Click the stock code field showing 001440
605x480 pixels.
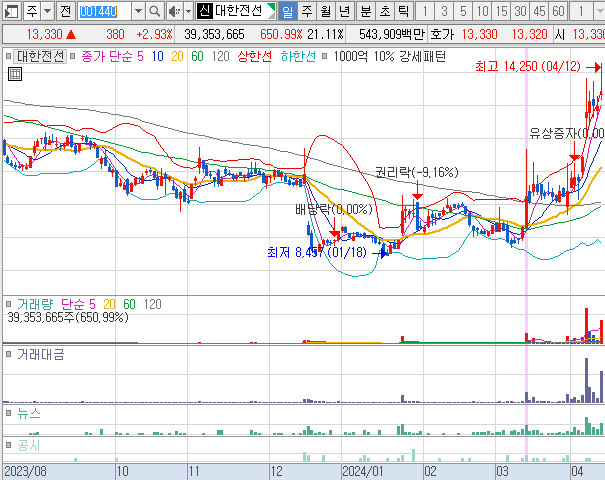coord(104,11)
